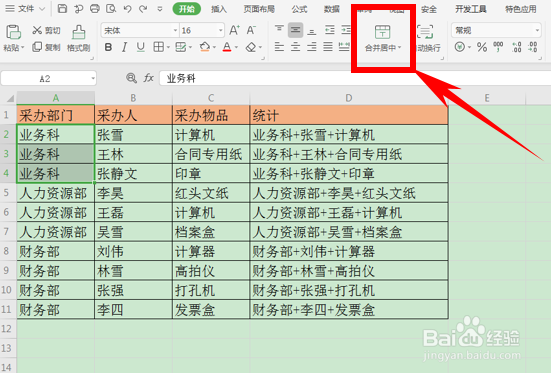The image size is (551, 375).
Task: Switch to the 开发工具 tab
Action: pos(471,9)
